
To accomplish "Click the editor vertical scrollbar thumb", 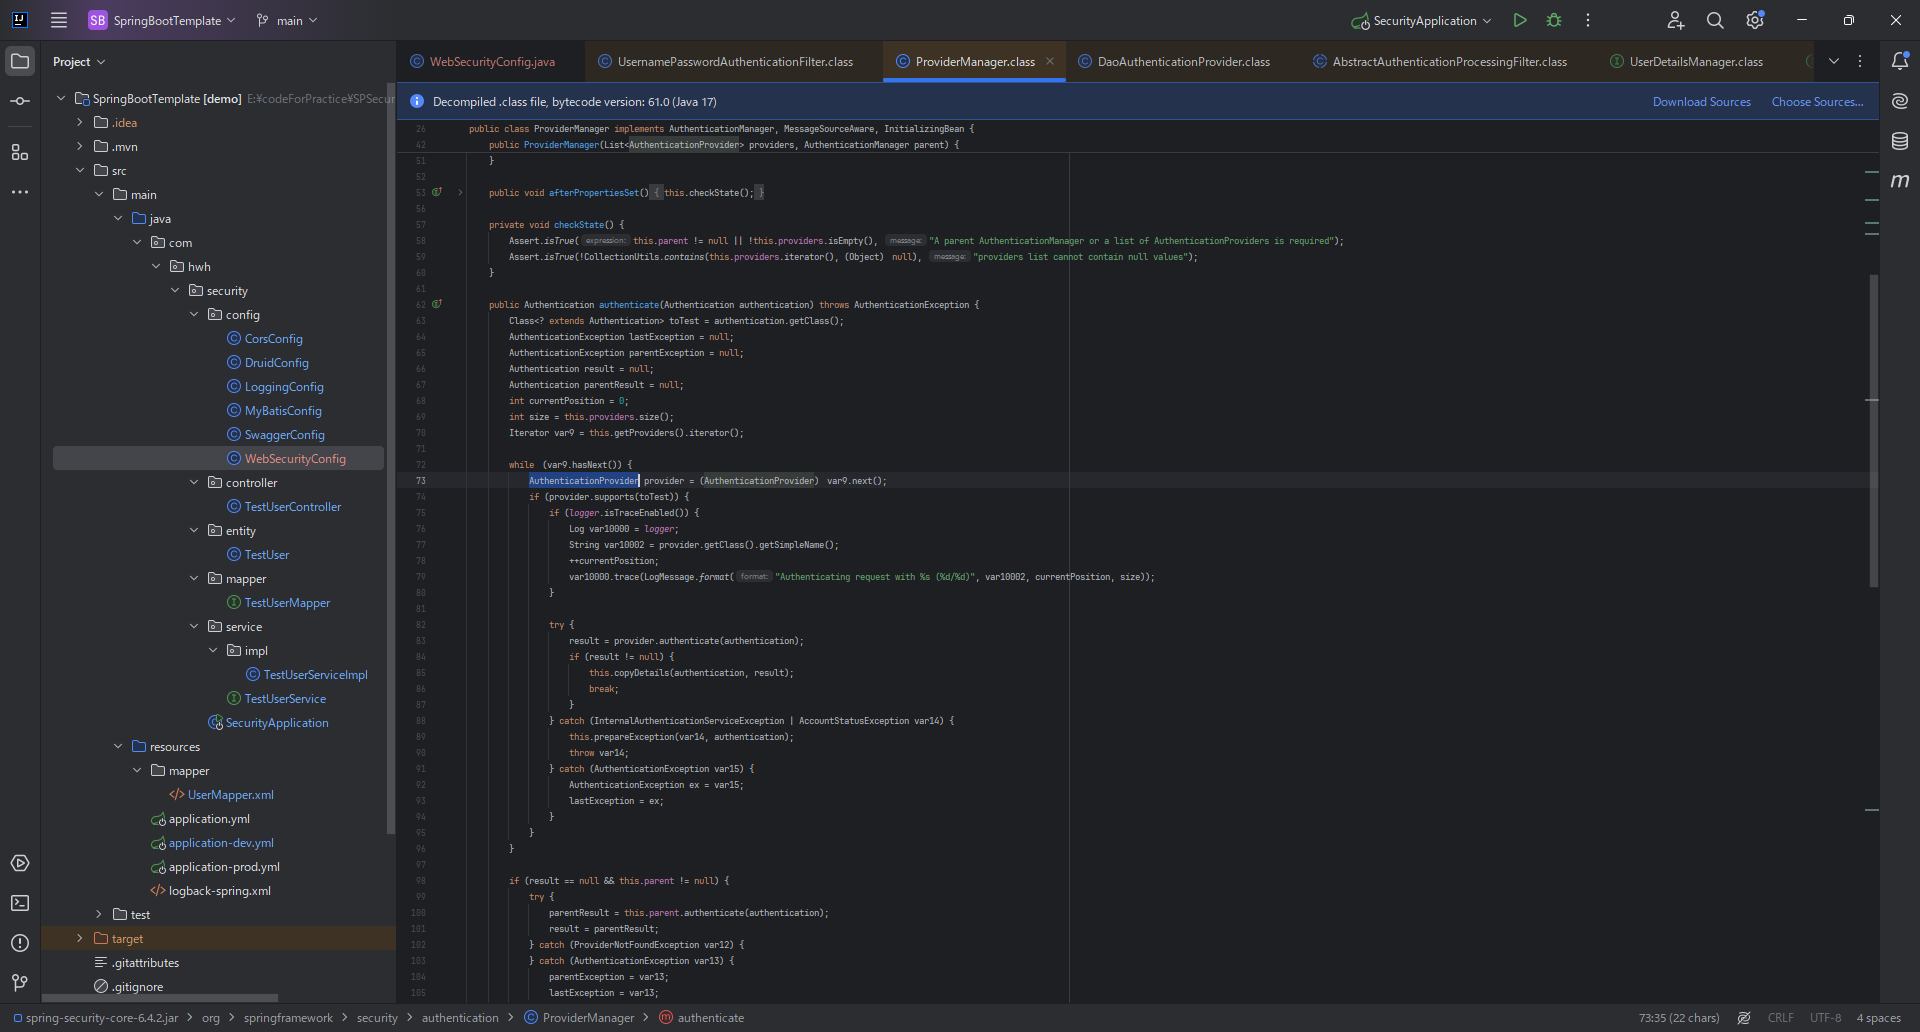I will pyautogui.click(x=1874, y=430).
